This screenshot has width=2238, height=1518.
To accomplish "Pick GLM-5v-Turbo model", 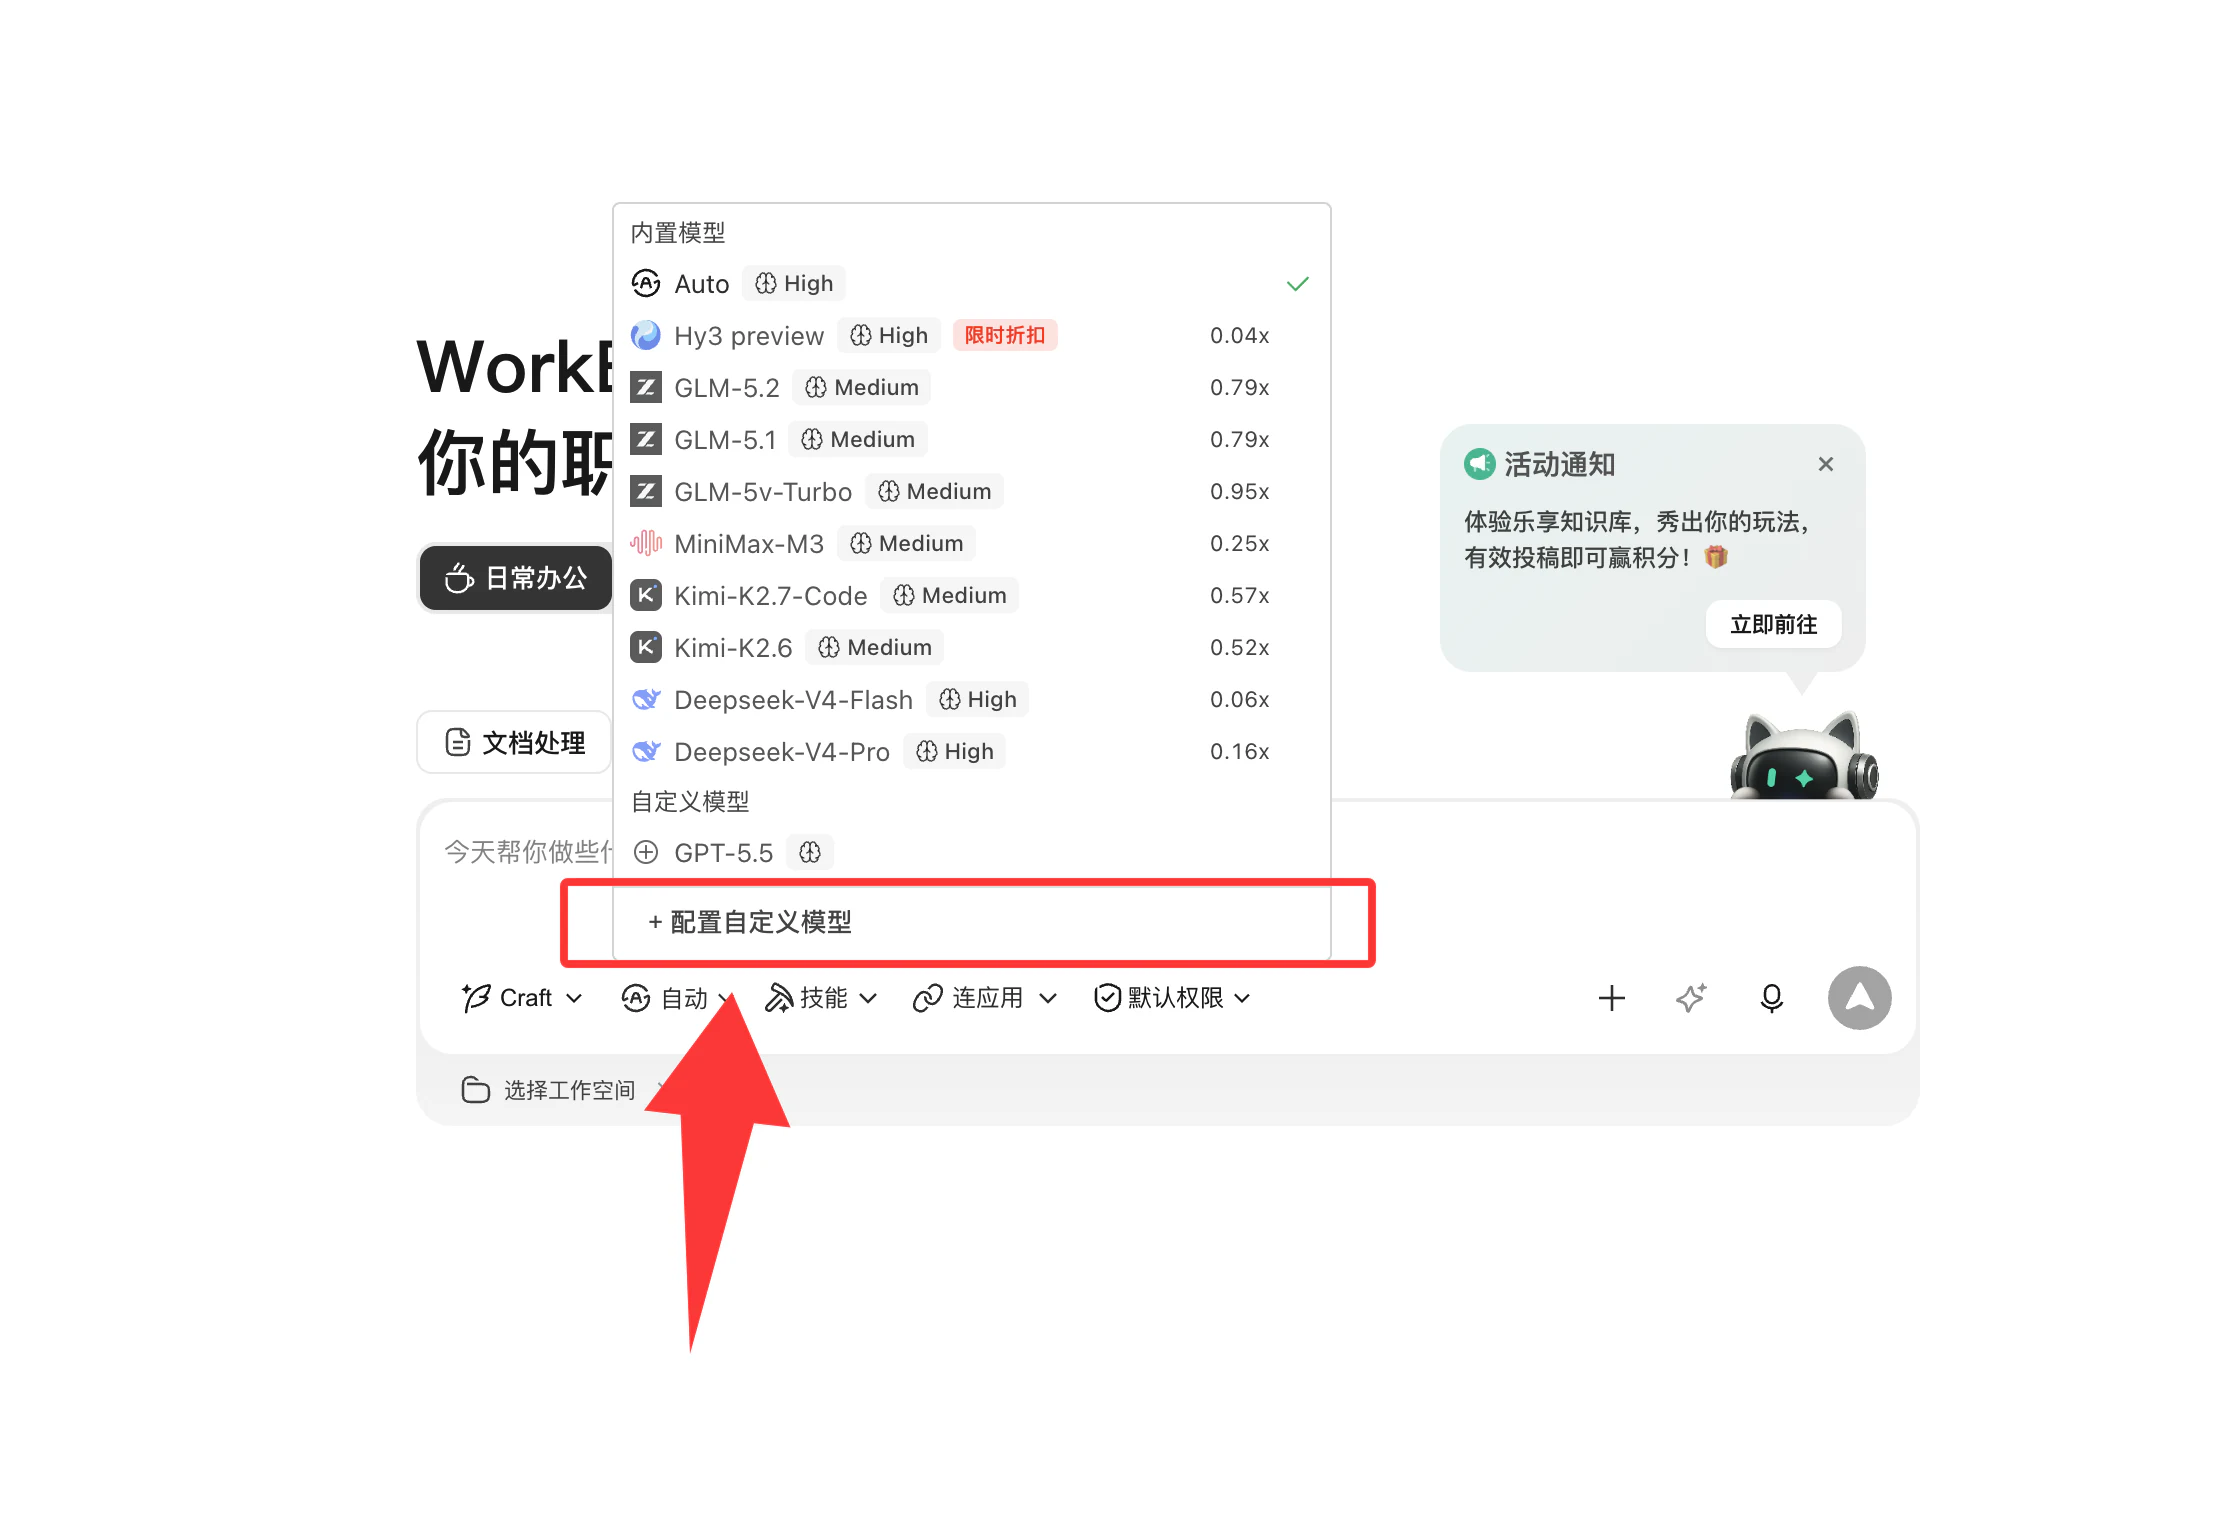I will tap(971, 492).
